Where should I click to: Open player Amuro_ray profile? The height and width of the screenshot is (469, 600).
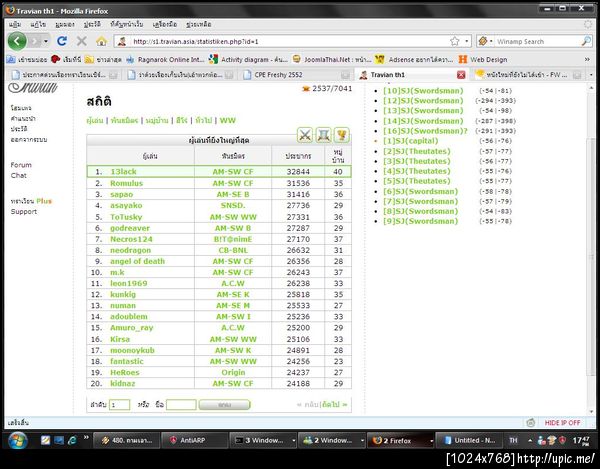132,328
